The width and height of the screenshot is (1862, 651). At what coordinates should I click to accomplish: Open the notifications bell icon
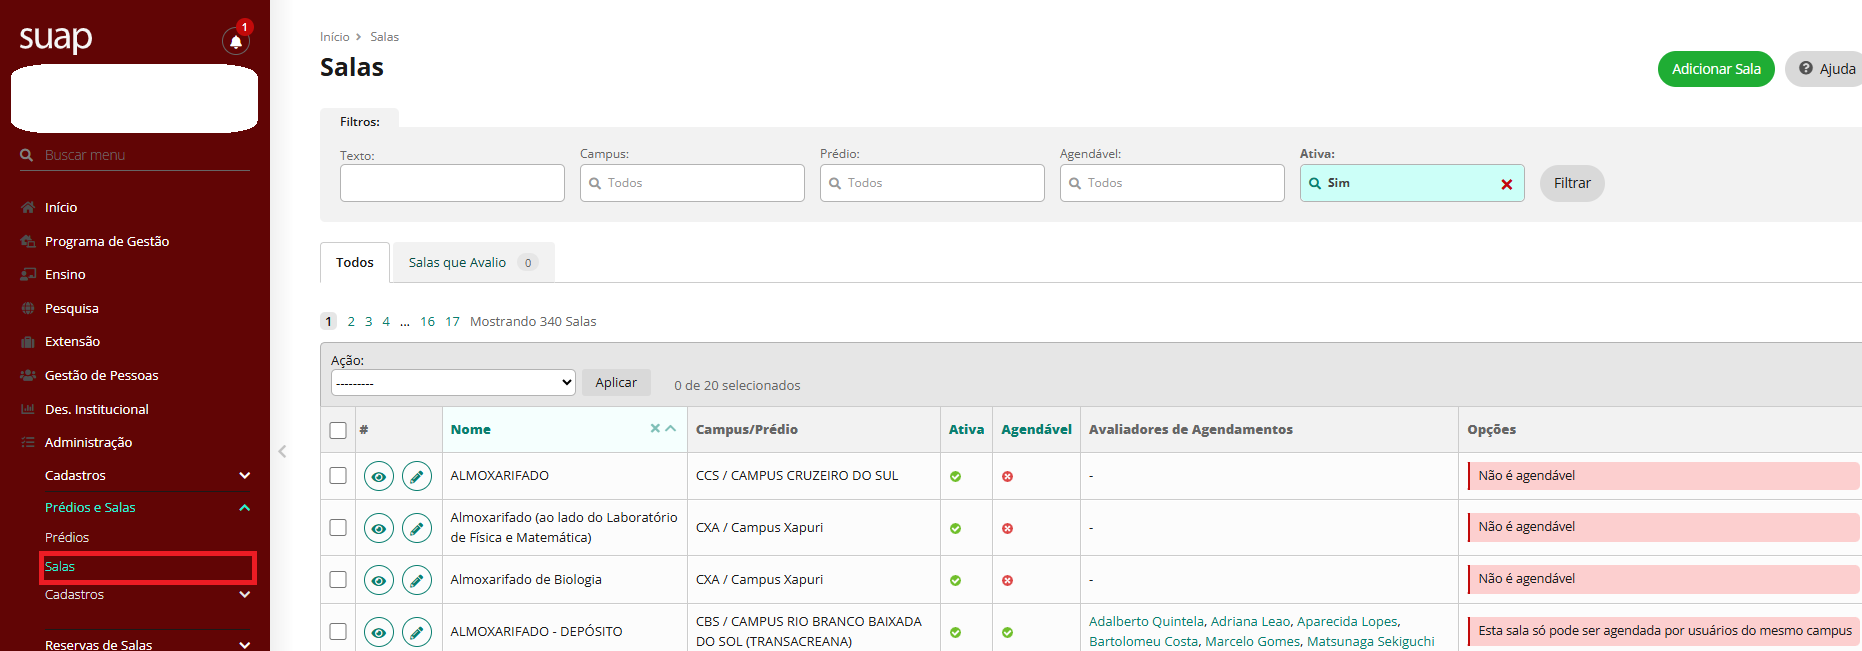(235, 42)
